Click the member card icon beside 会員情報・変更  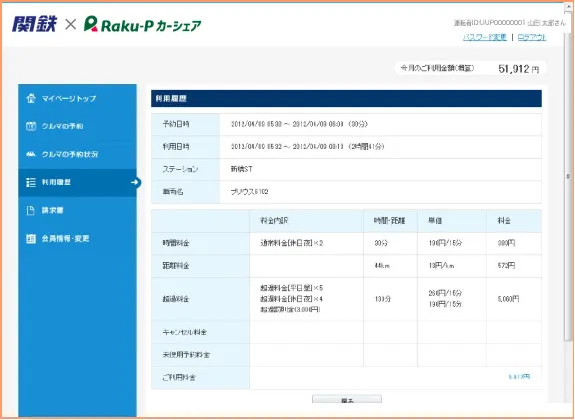click(x=31, y=238)
